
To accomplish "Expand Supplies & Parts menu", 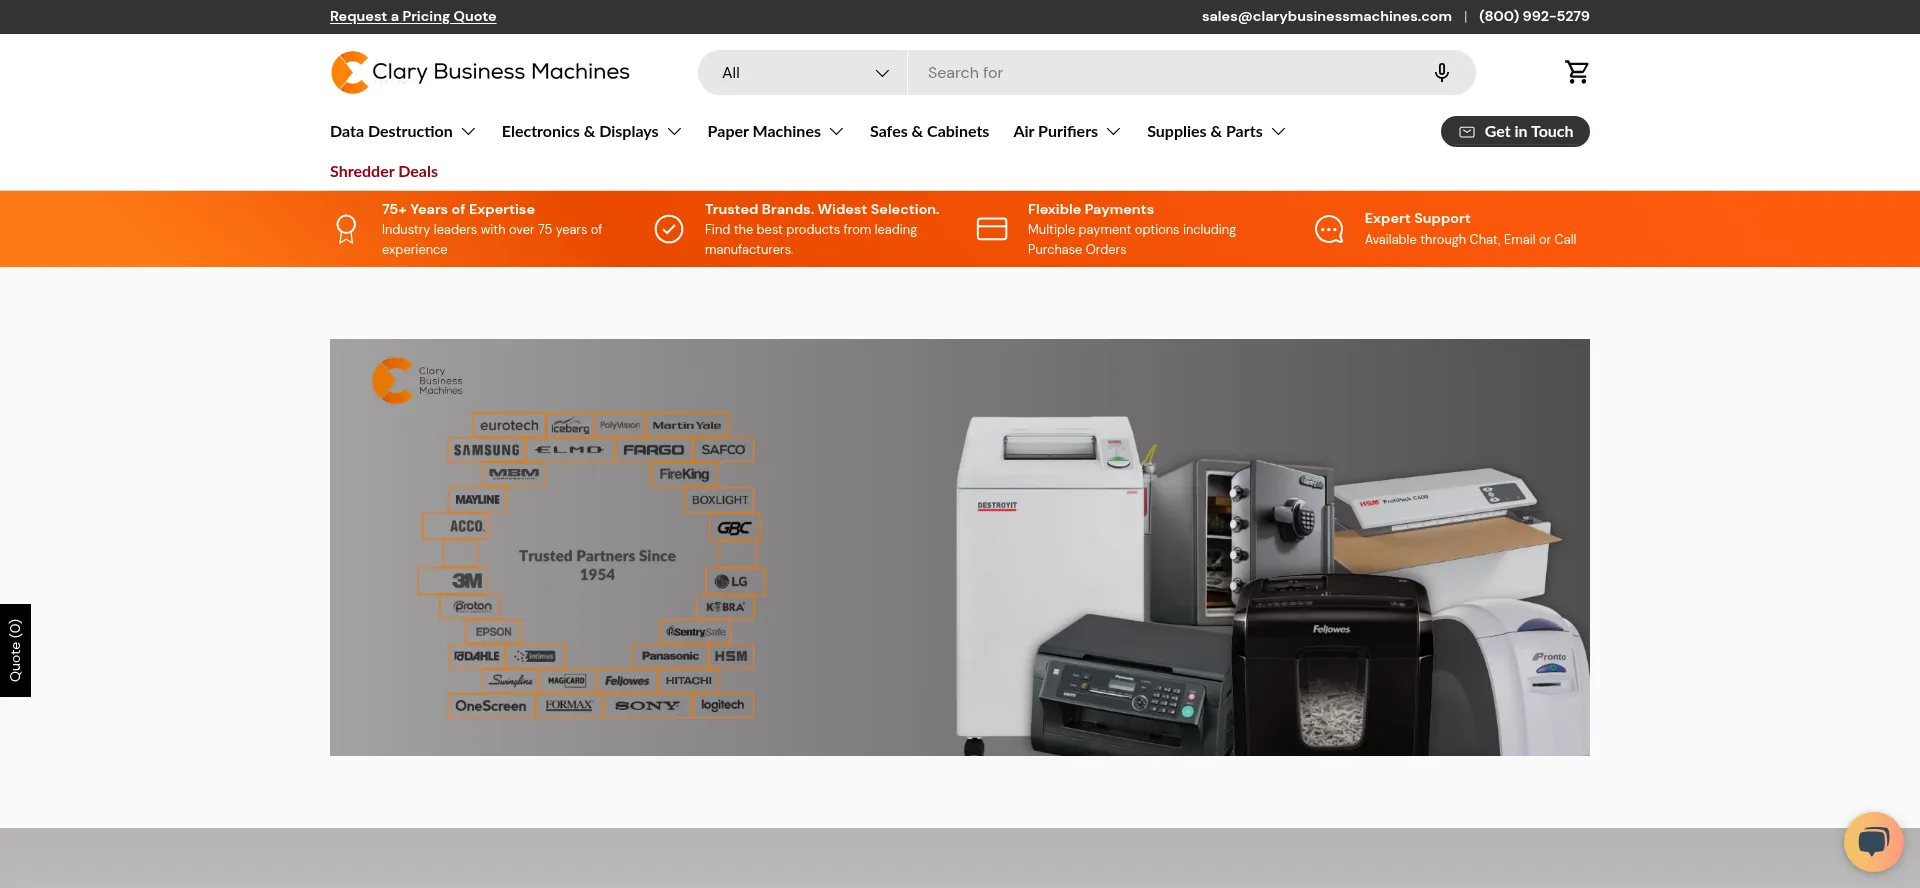I will (x=1216, y=132).
